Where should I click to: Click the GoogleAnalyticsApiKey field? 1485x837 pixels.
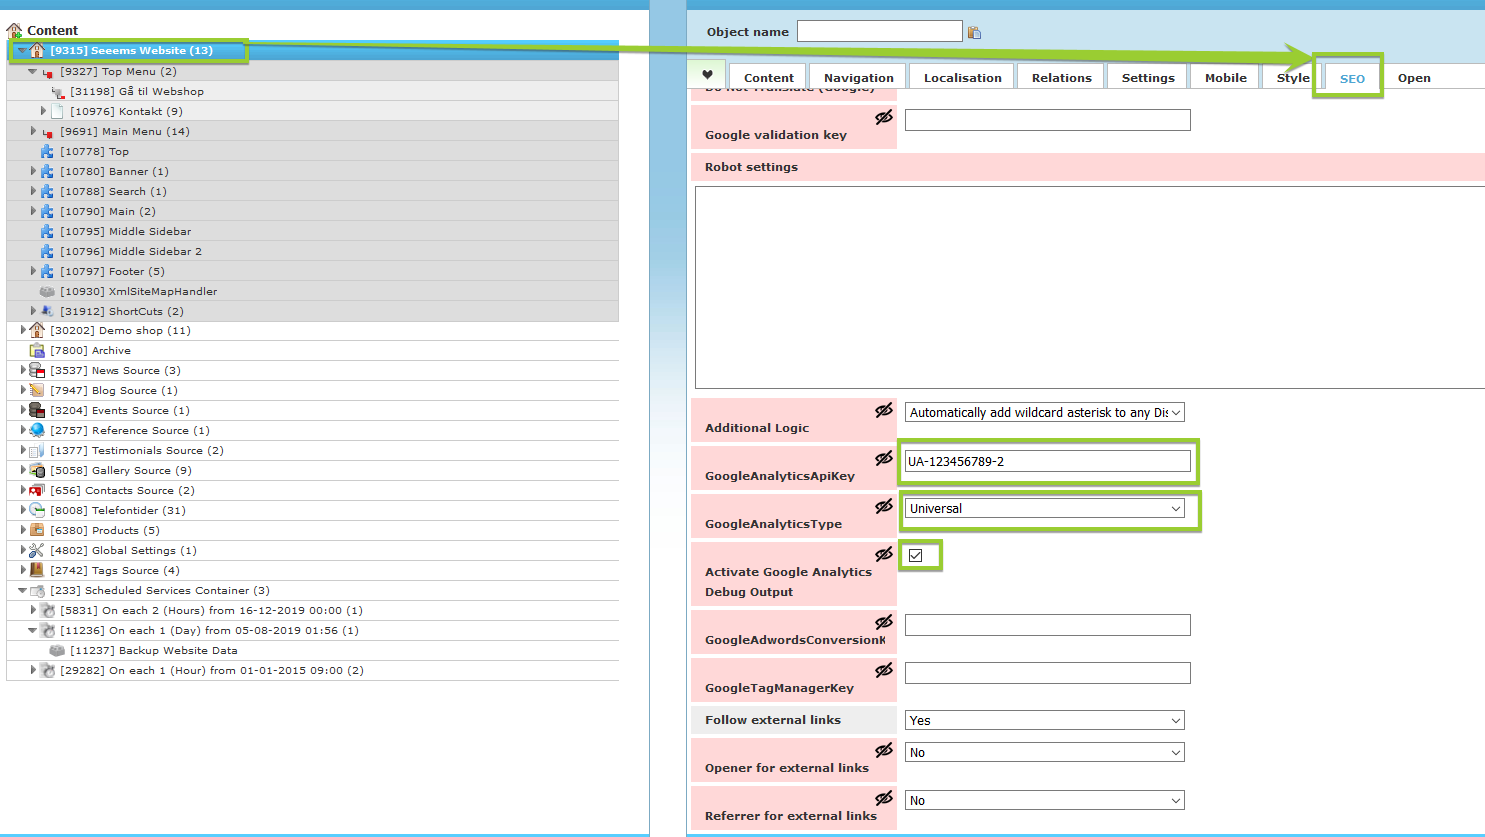tap(1047, 461)
